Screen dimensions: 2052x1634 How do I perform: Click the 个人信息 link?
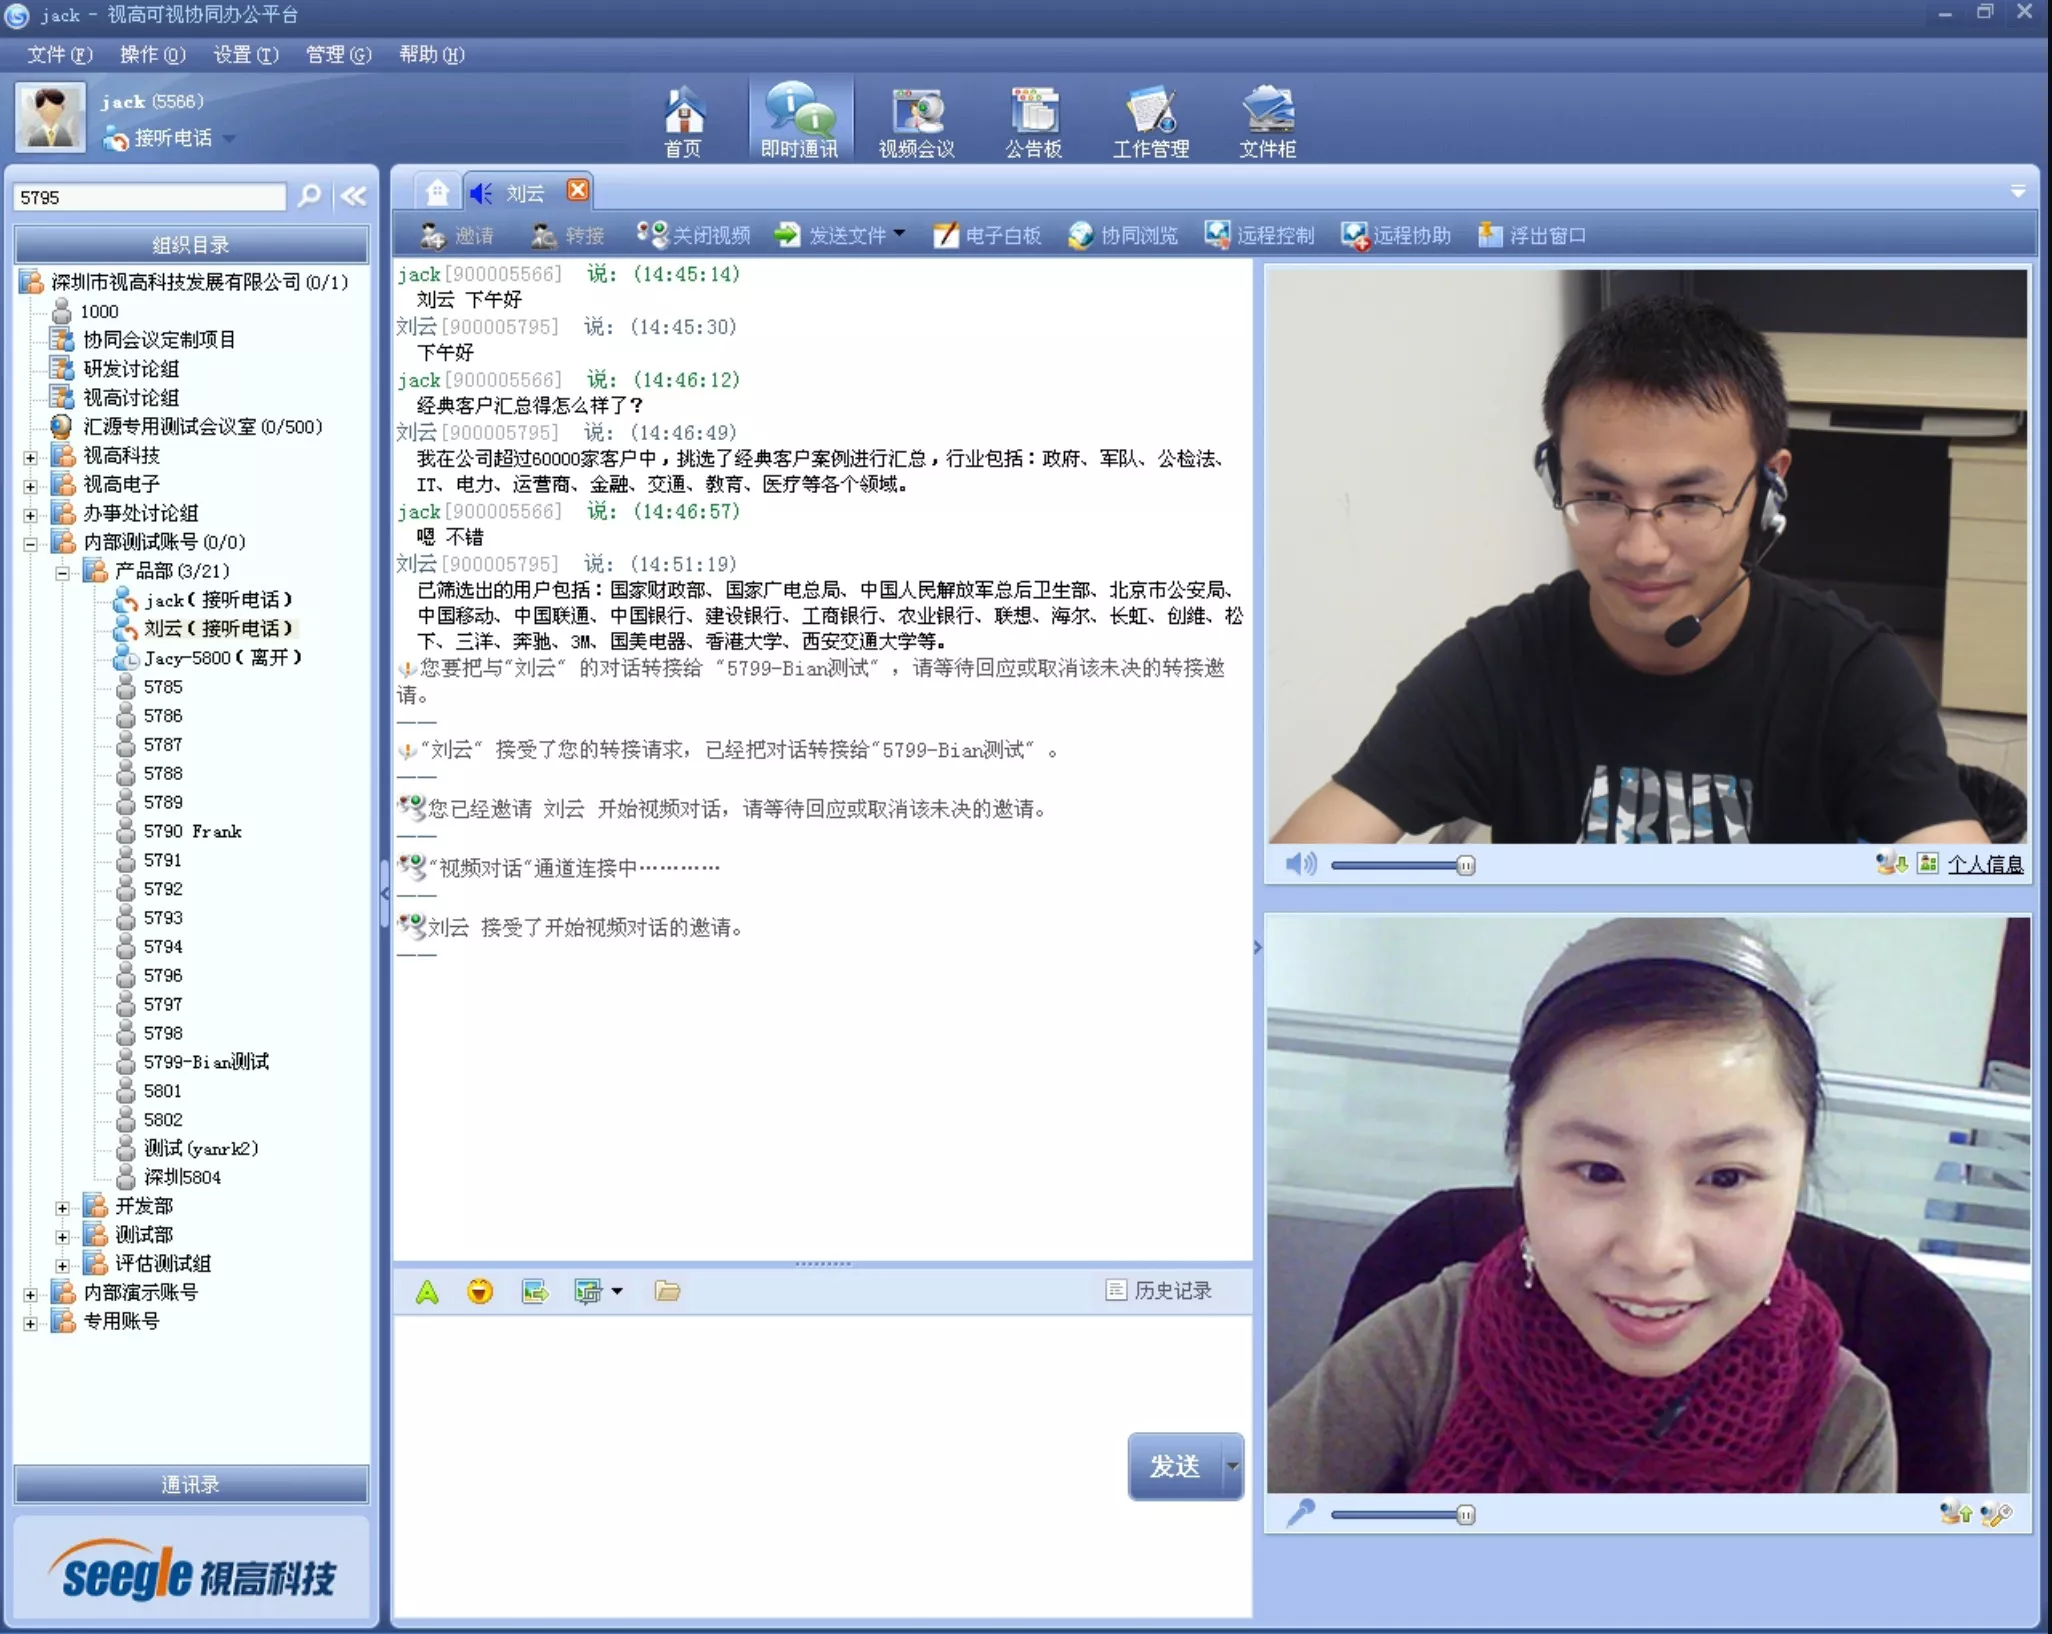(x=1985, y=864)
